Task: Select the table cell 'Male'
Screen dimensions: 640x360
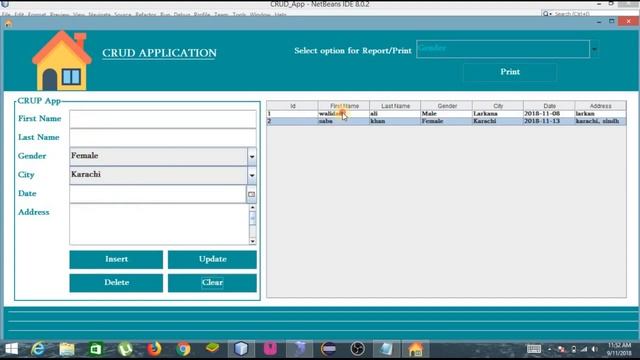Action: click(447, 114)
